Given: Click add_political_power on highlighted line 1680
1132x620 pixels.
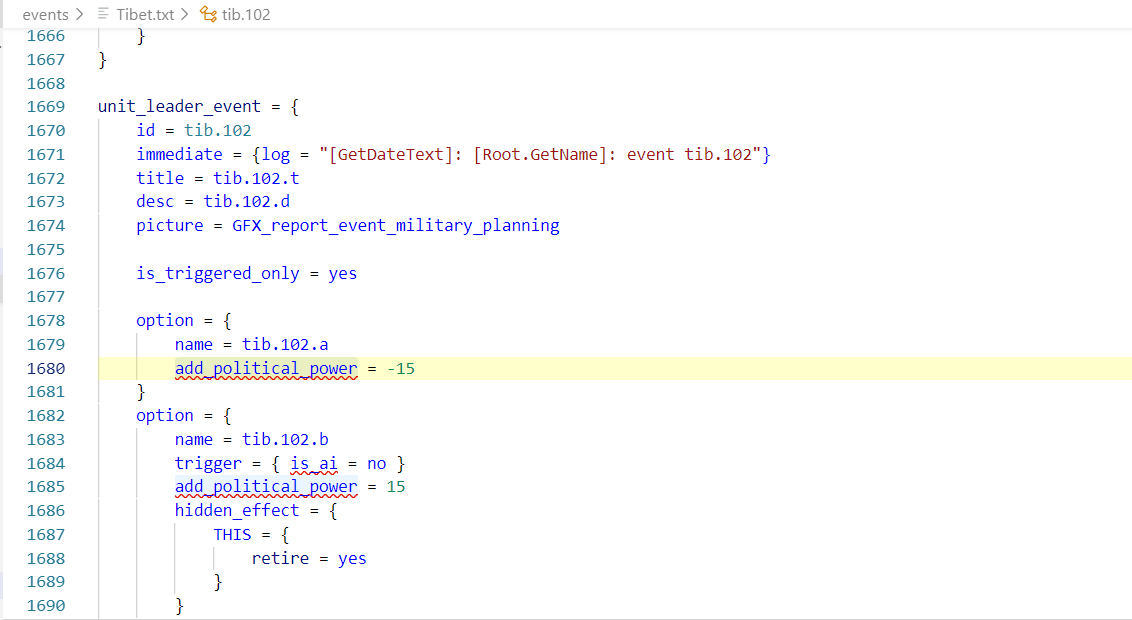Looking at the screenshot, I should (x=266, y=369).
